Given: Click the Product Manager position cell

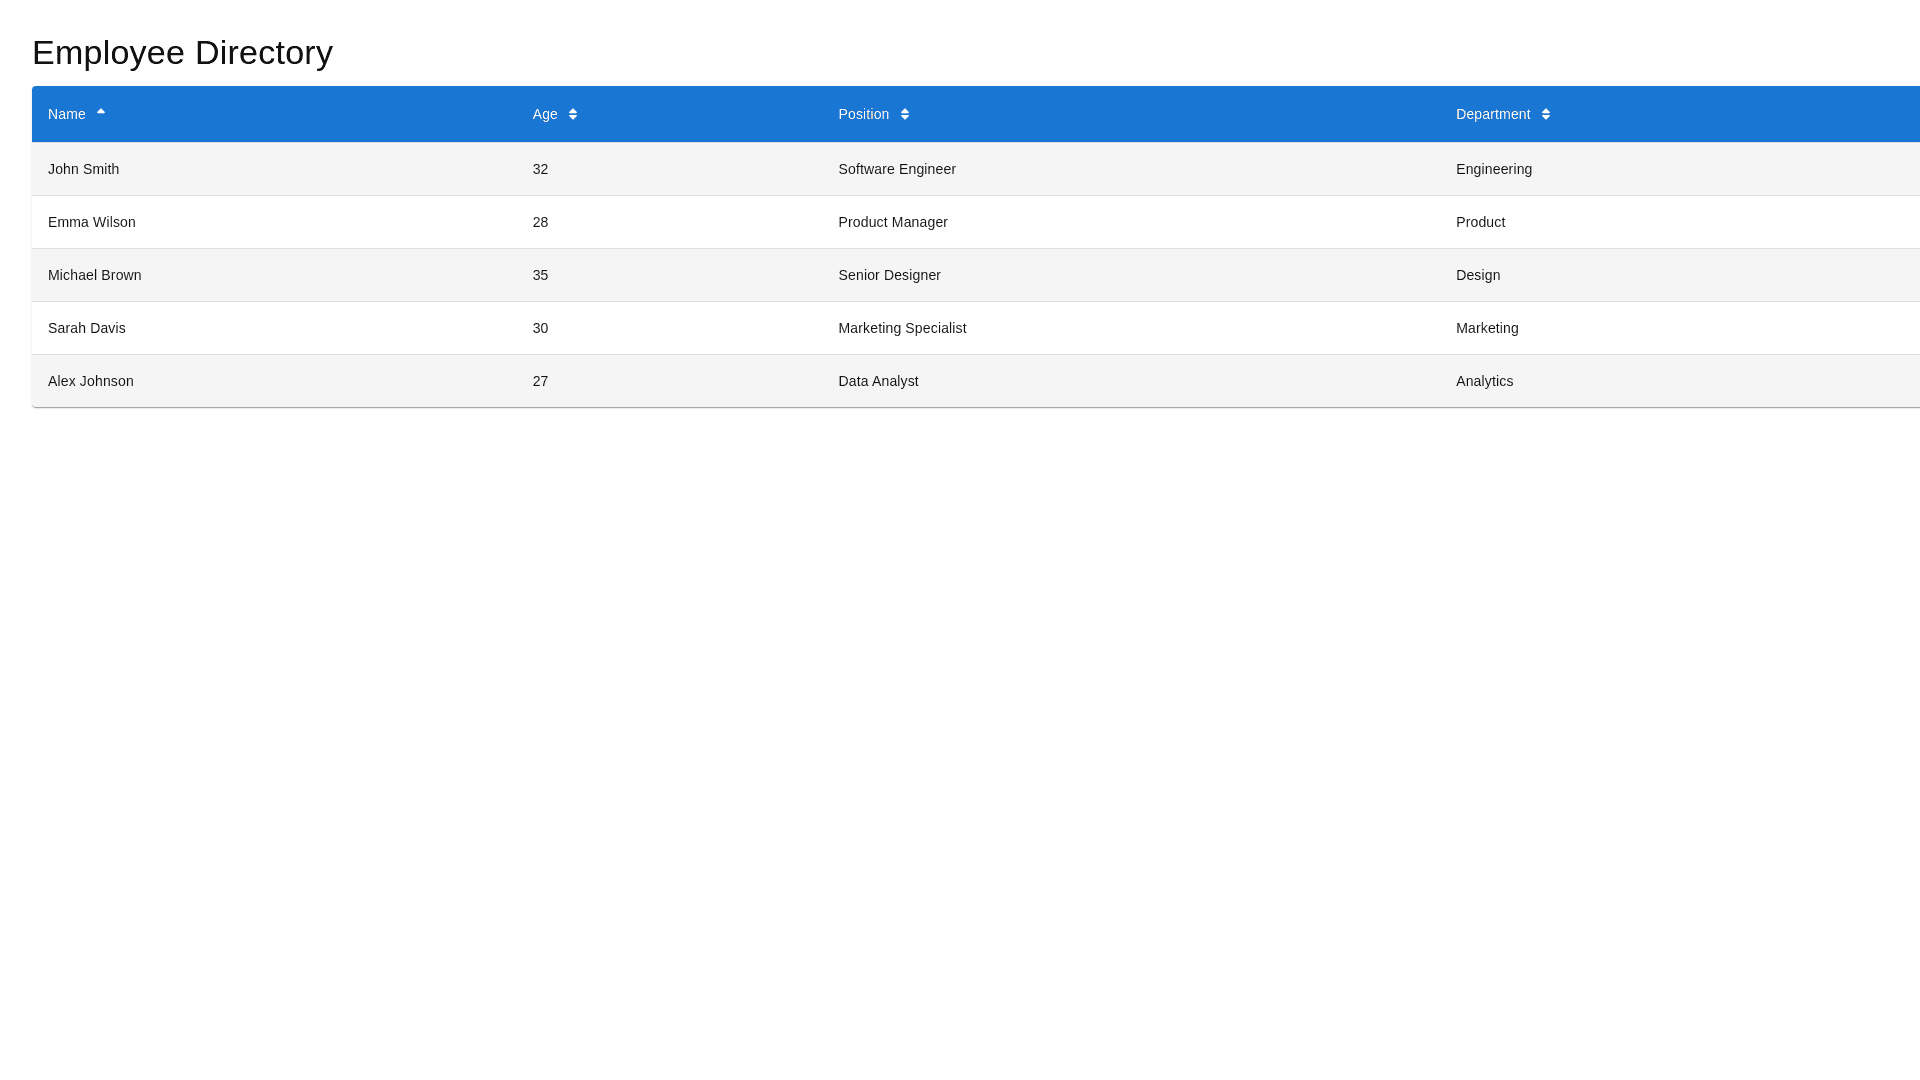Looking at the screenshot, I should click(893, 222).
